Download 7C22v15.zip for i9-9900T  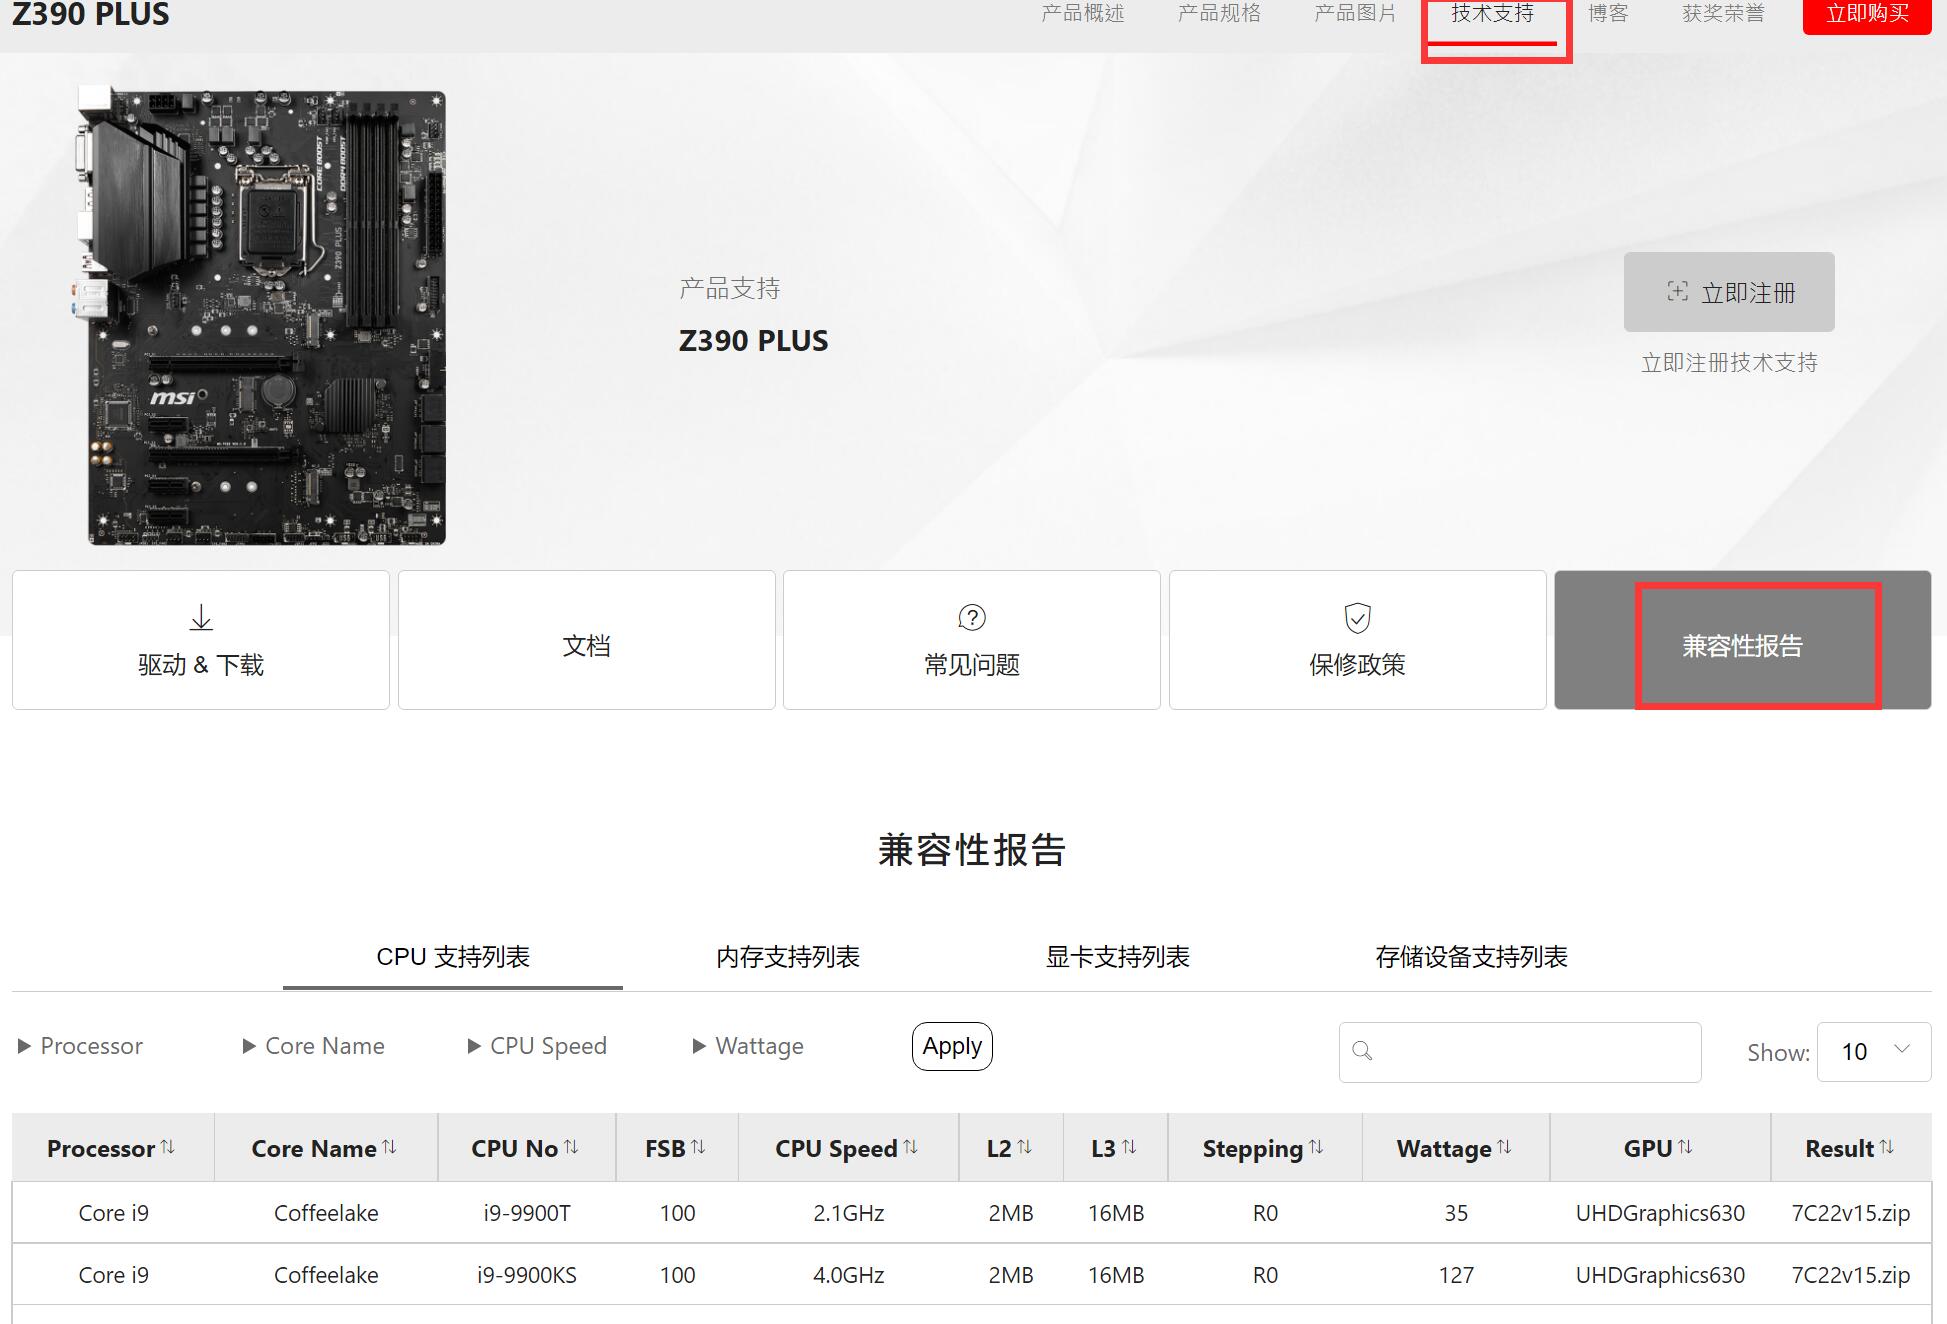tap(1850, 1213)
